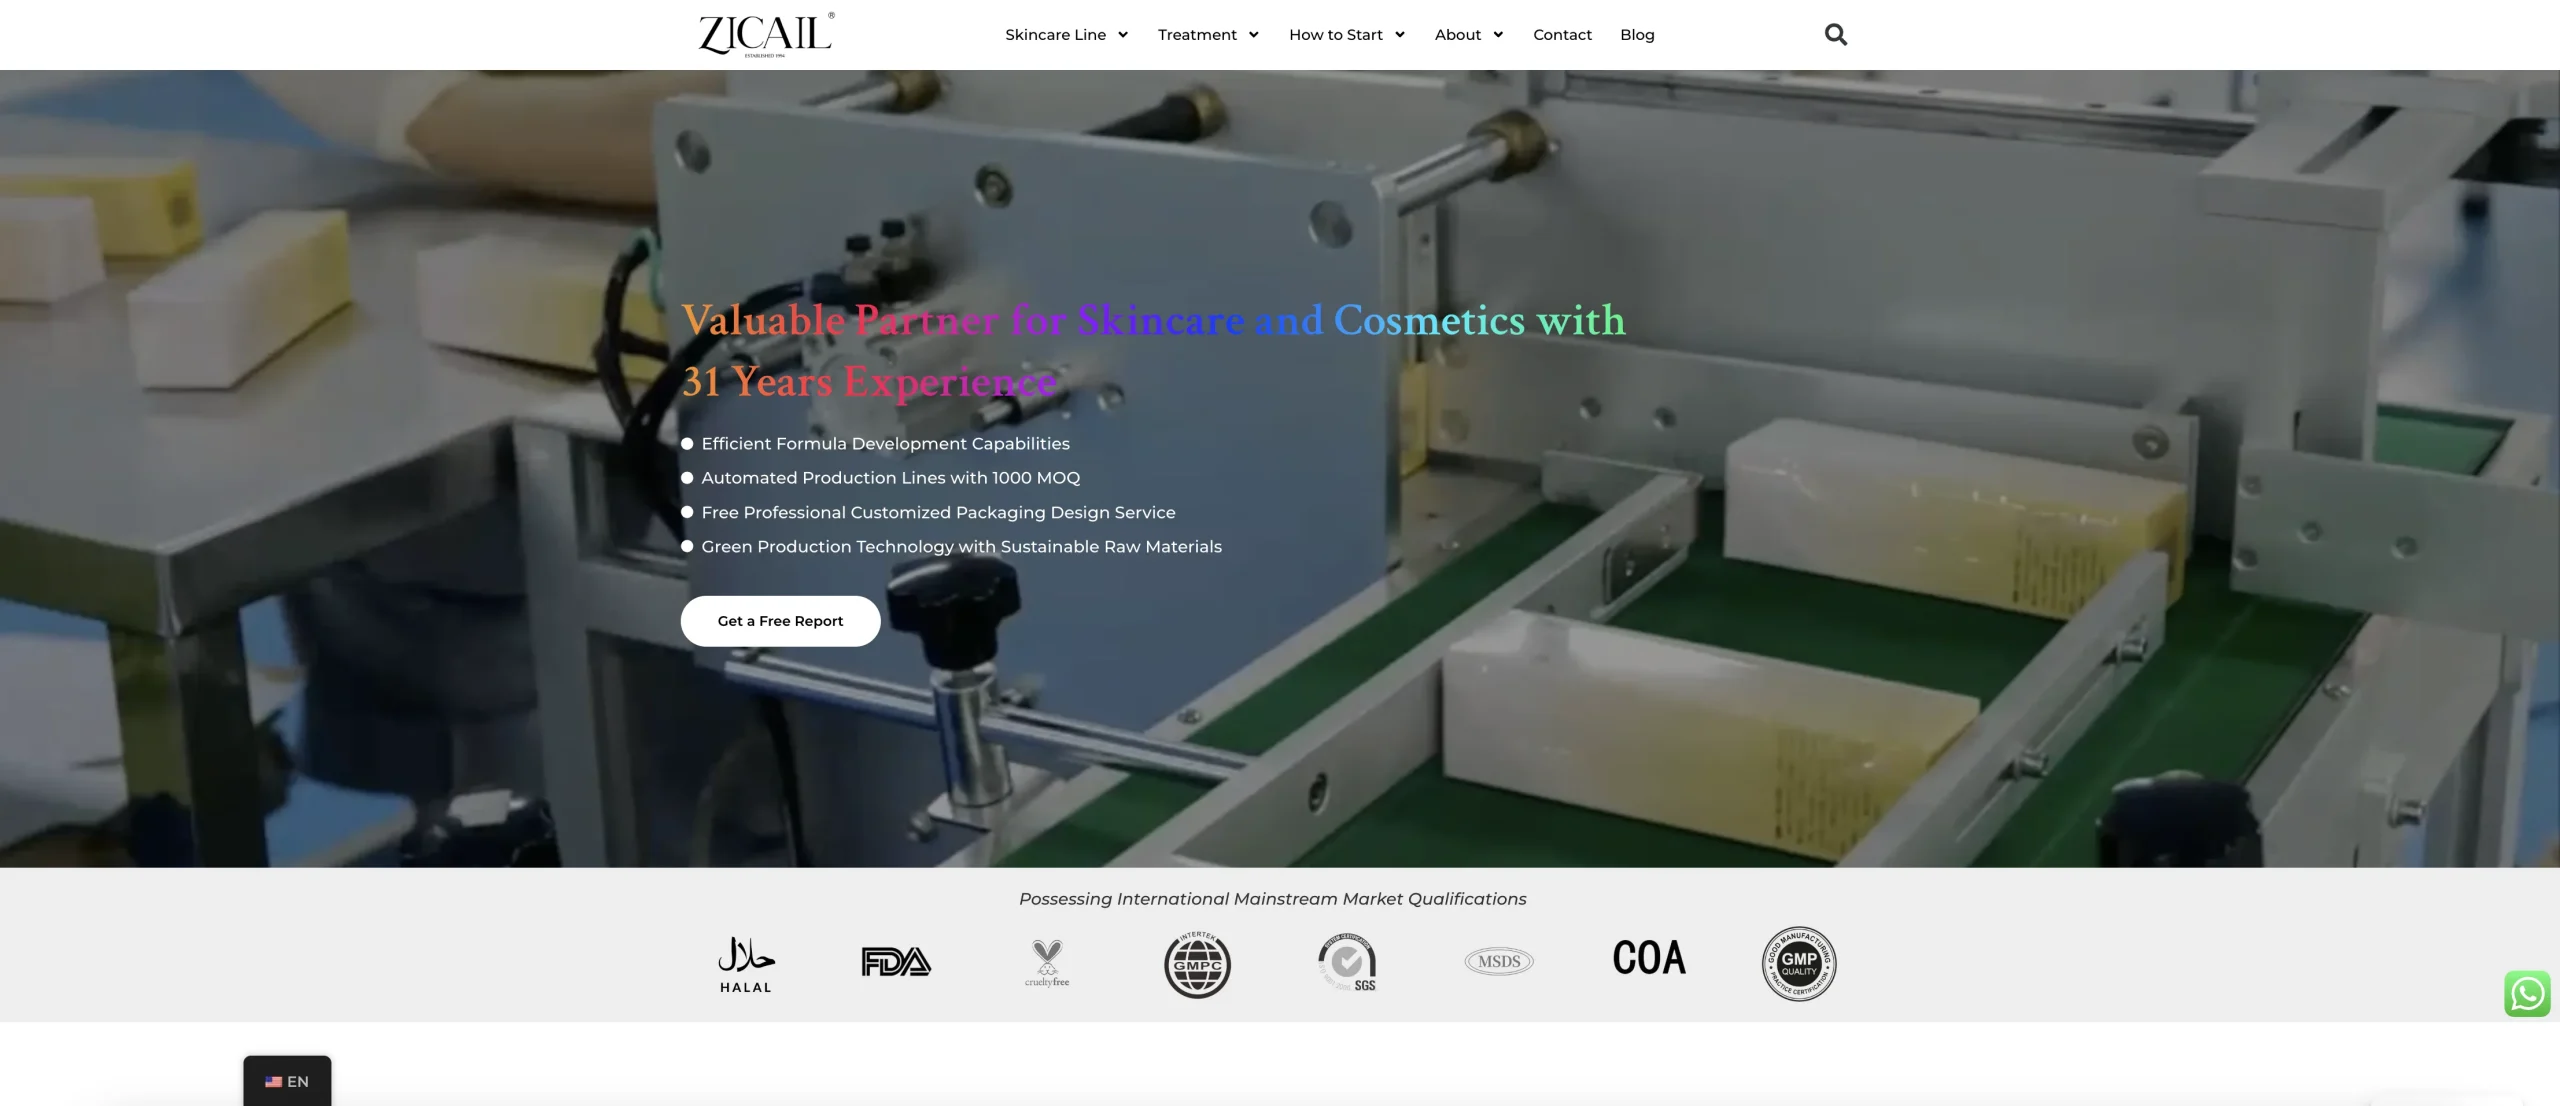Viewport: 2560px width, 1106px height.
Task: Open the EN language switcher
Action: coord(287,1081)
